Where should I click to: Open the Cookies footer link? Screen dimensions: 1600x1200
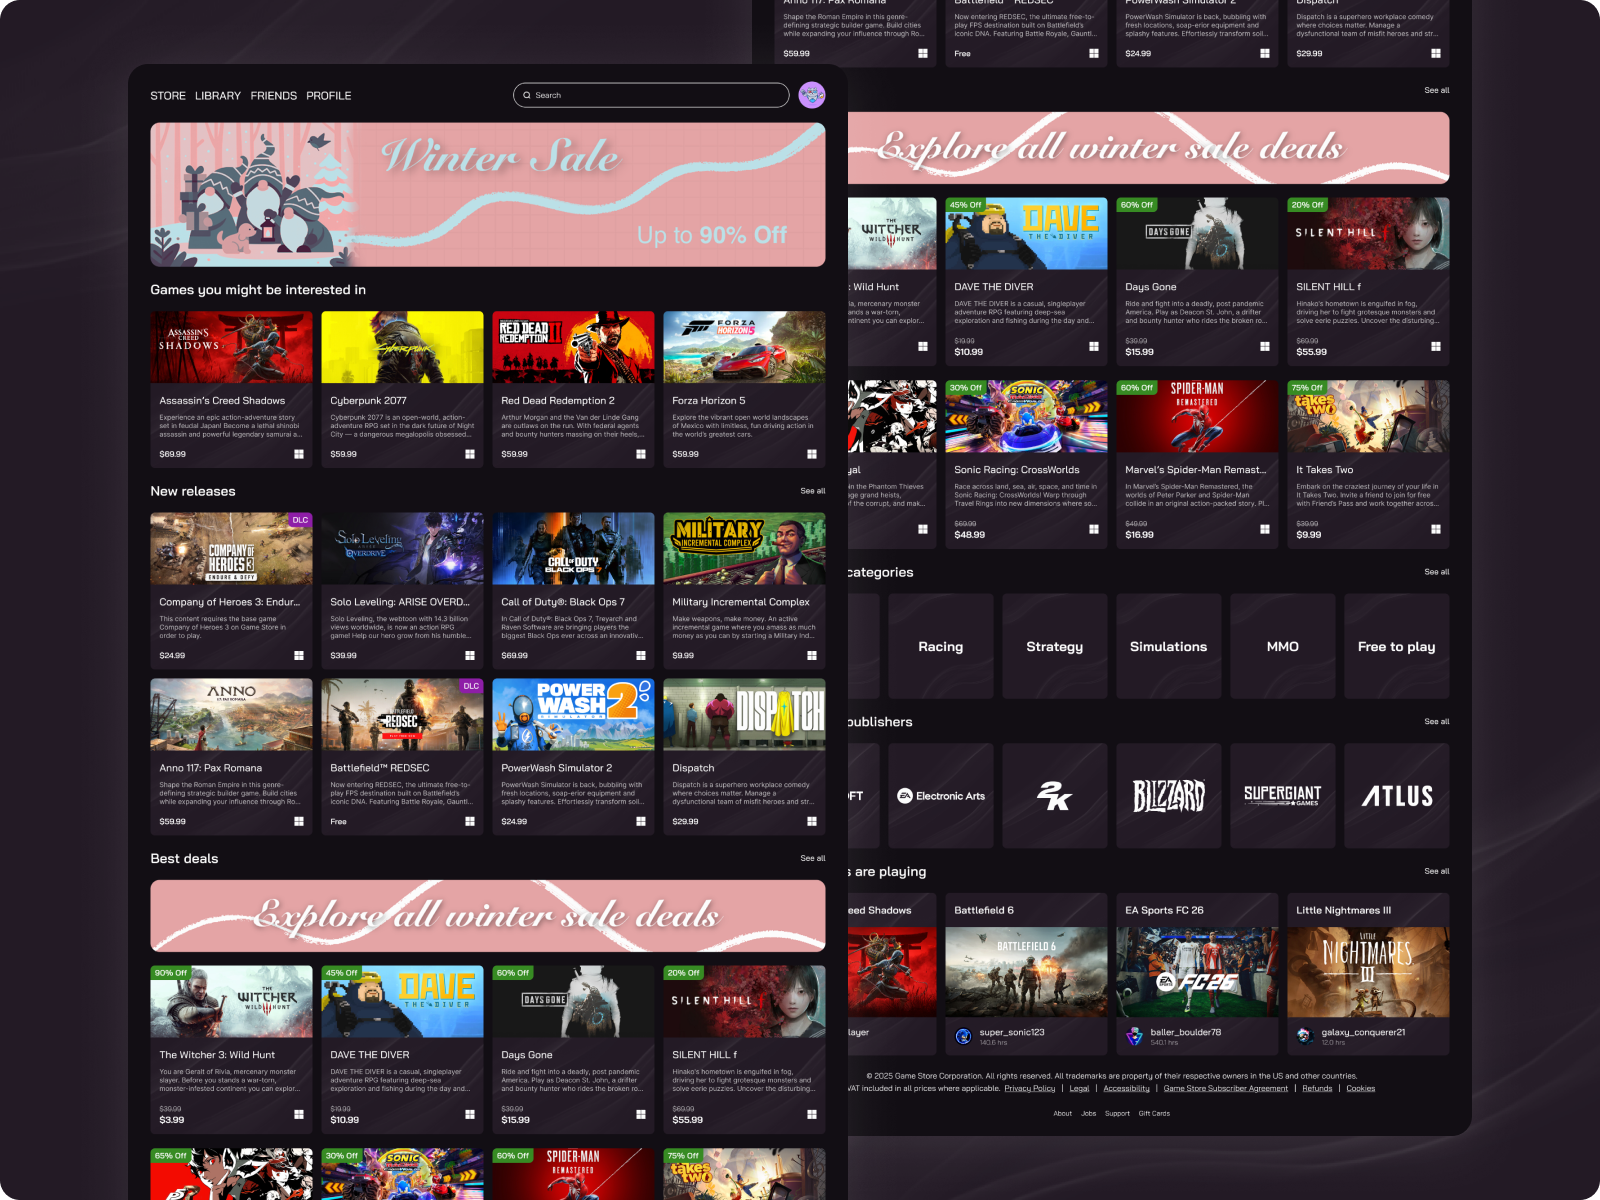click(x=1361, y=1089)
